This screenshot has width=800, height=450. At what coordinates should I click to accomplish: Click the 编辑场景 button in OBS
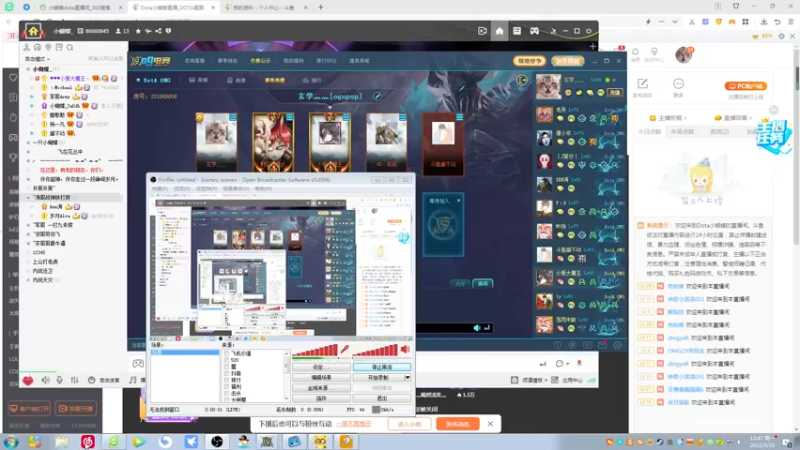pyautogui.click(x=321, y=378)
